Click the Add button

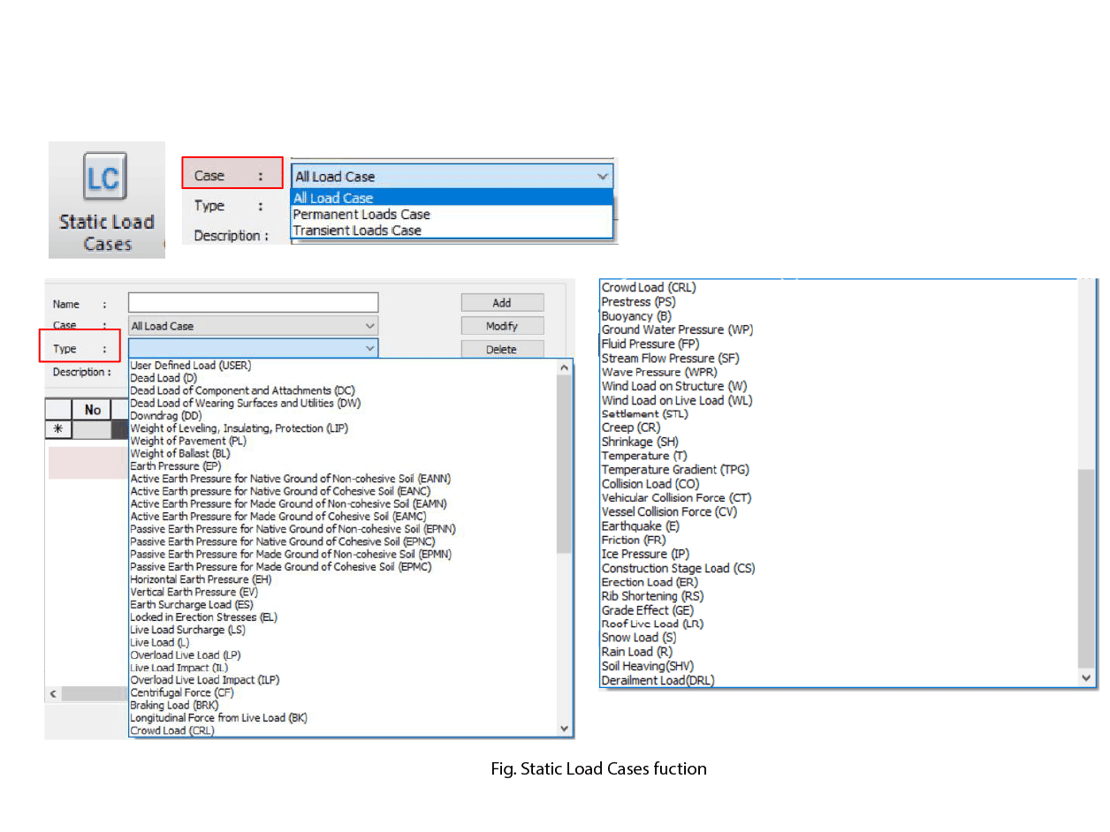(502, 303)
